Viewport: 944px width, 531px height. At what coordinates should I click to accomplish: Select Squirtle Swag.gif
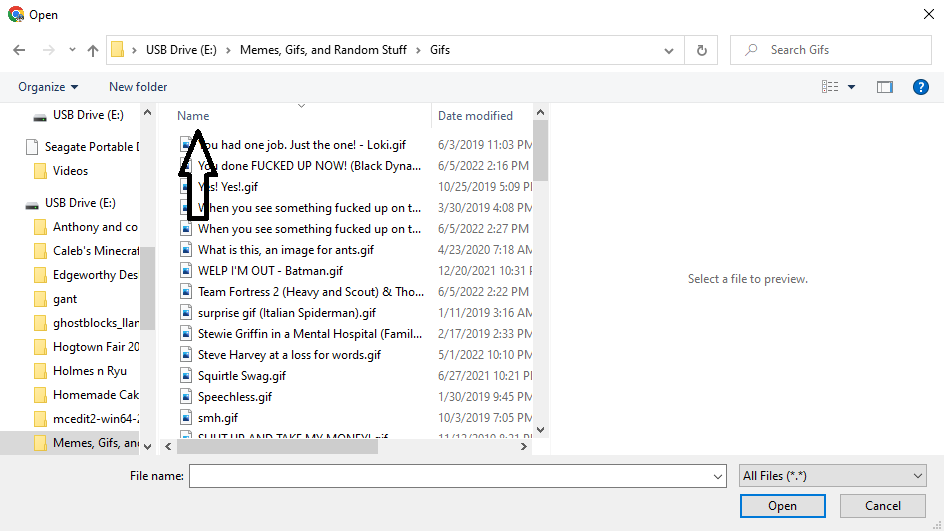click(241, 376)
